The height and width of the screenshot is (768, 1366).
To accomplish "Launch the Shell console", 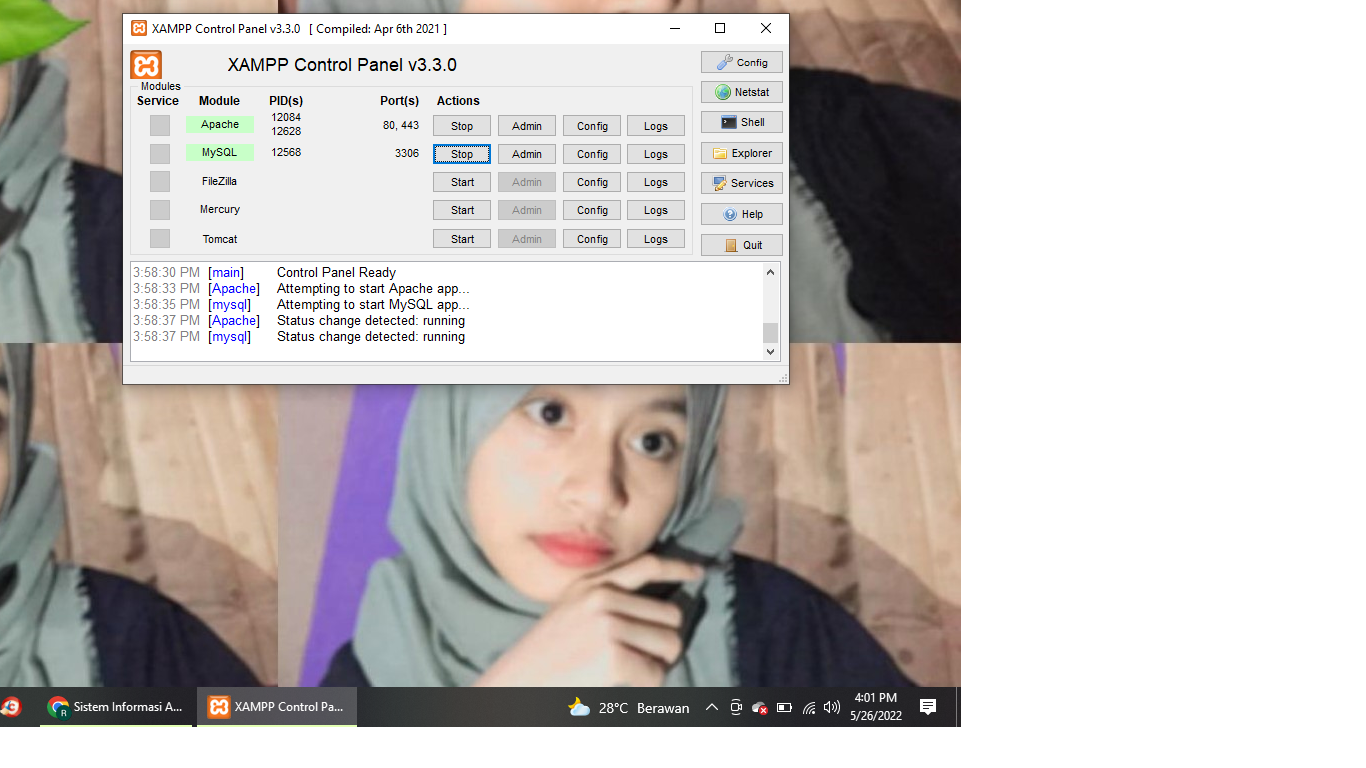I will tap(741, 122).
